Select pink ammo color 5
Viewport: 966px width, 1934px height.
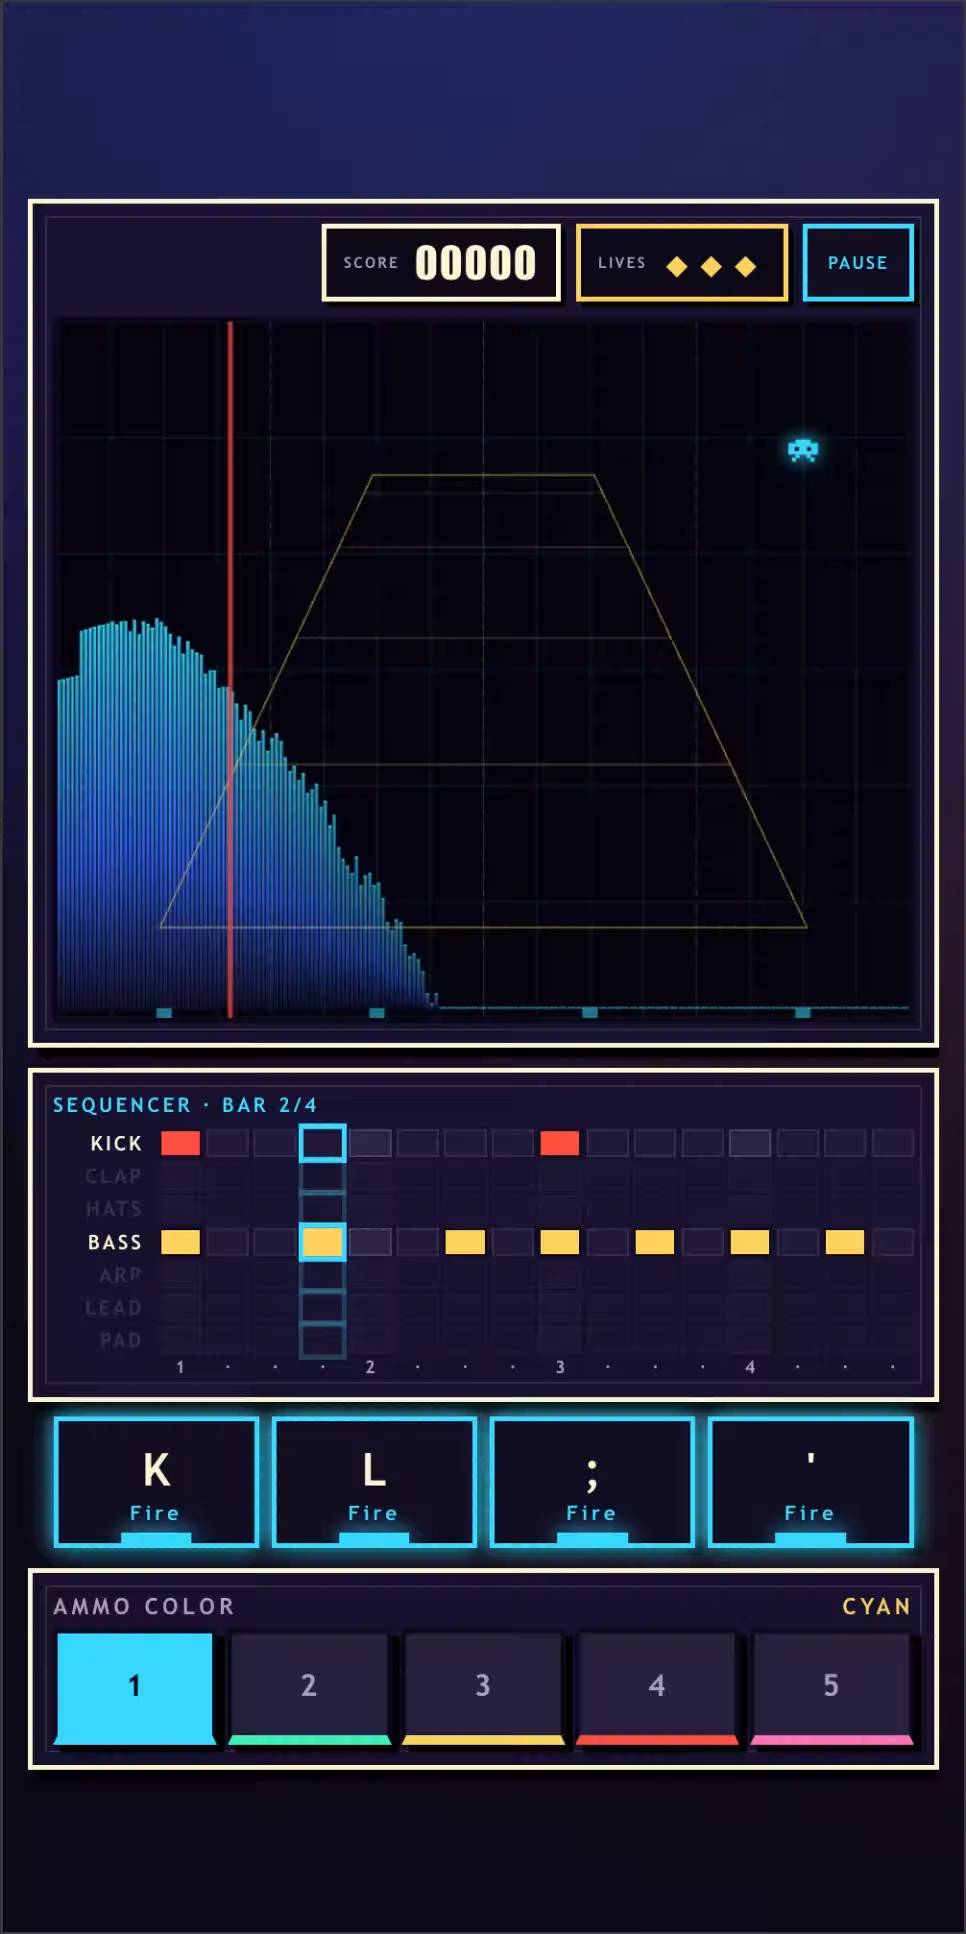tap(831, 1688)
